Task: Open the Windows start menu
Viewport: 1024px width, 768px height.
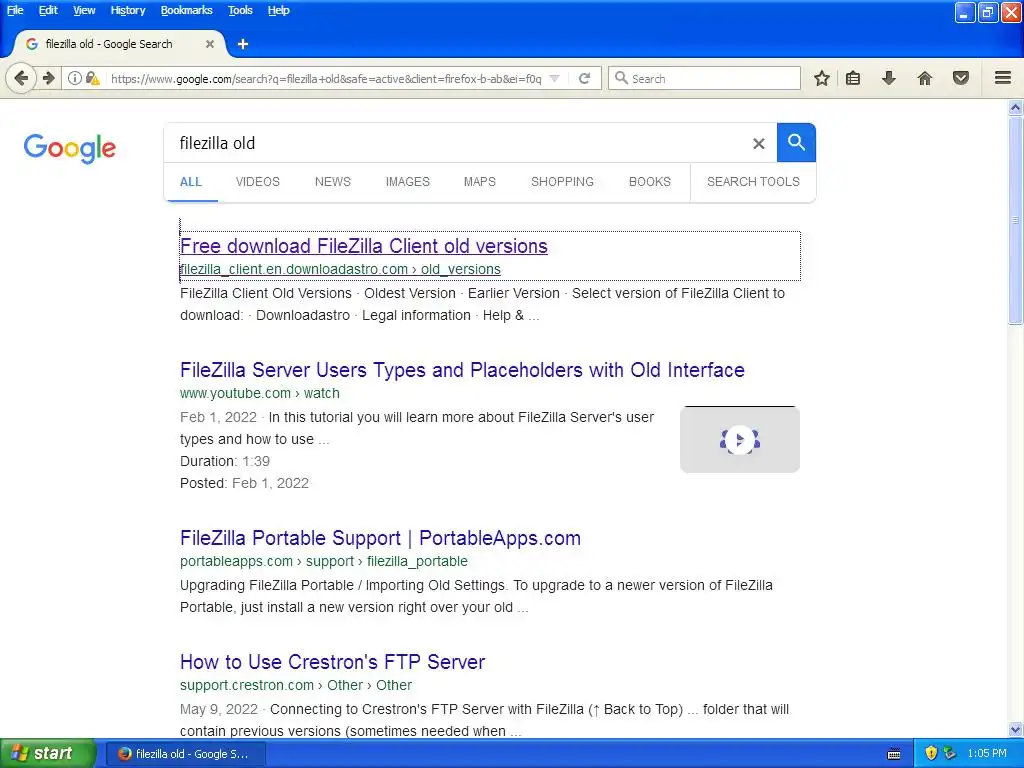Action: [47, 754]
